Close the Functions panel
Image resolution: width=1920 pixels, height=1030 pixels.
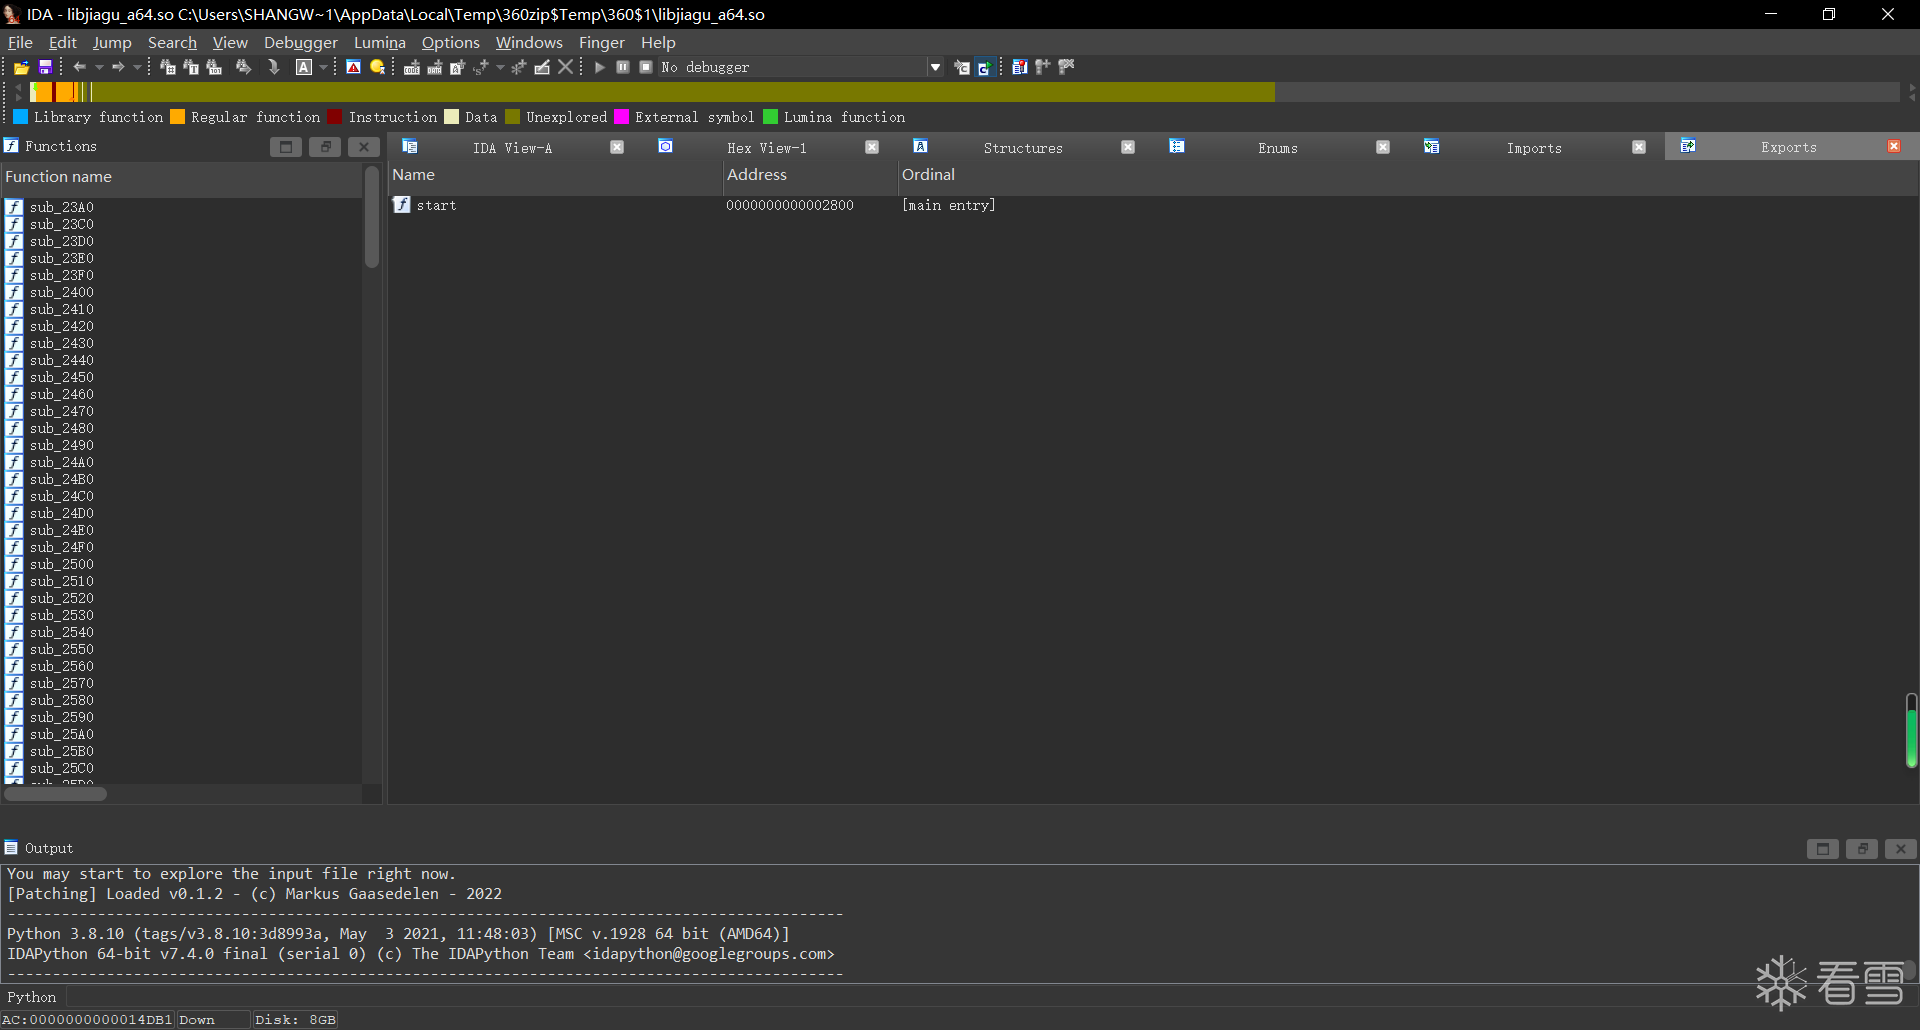pos(364,147)
